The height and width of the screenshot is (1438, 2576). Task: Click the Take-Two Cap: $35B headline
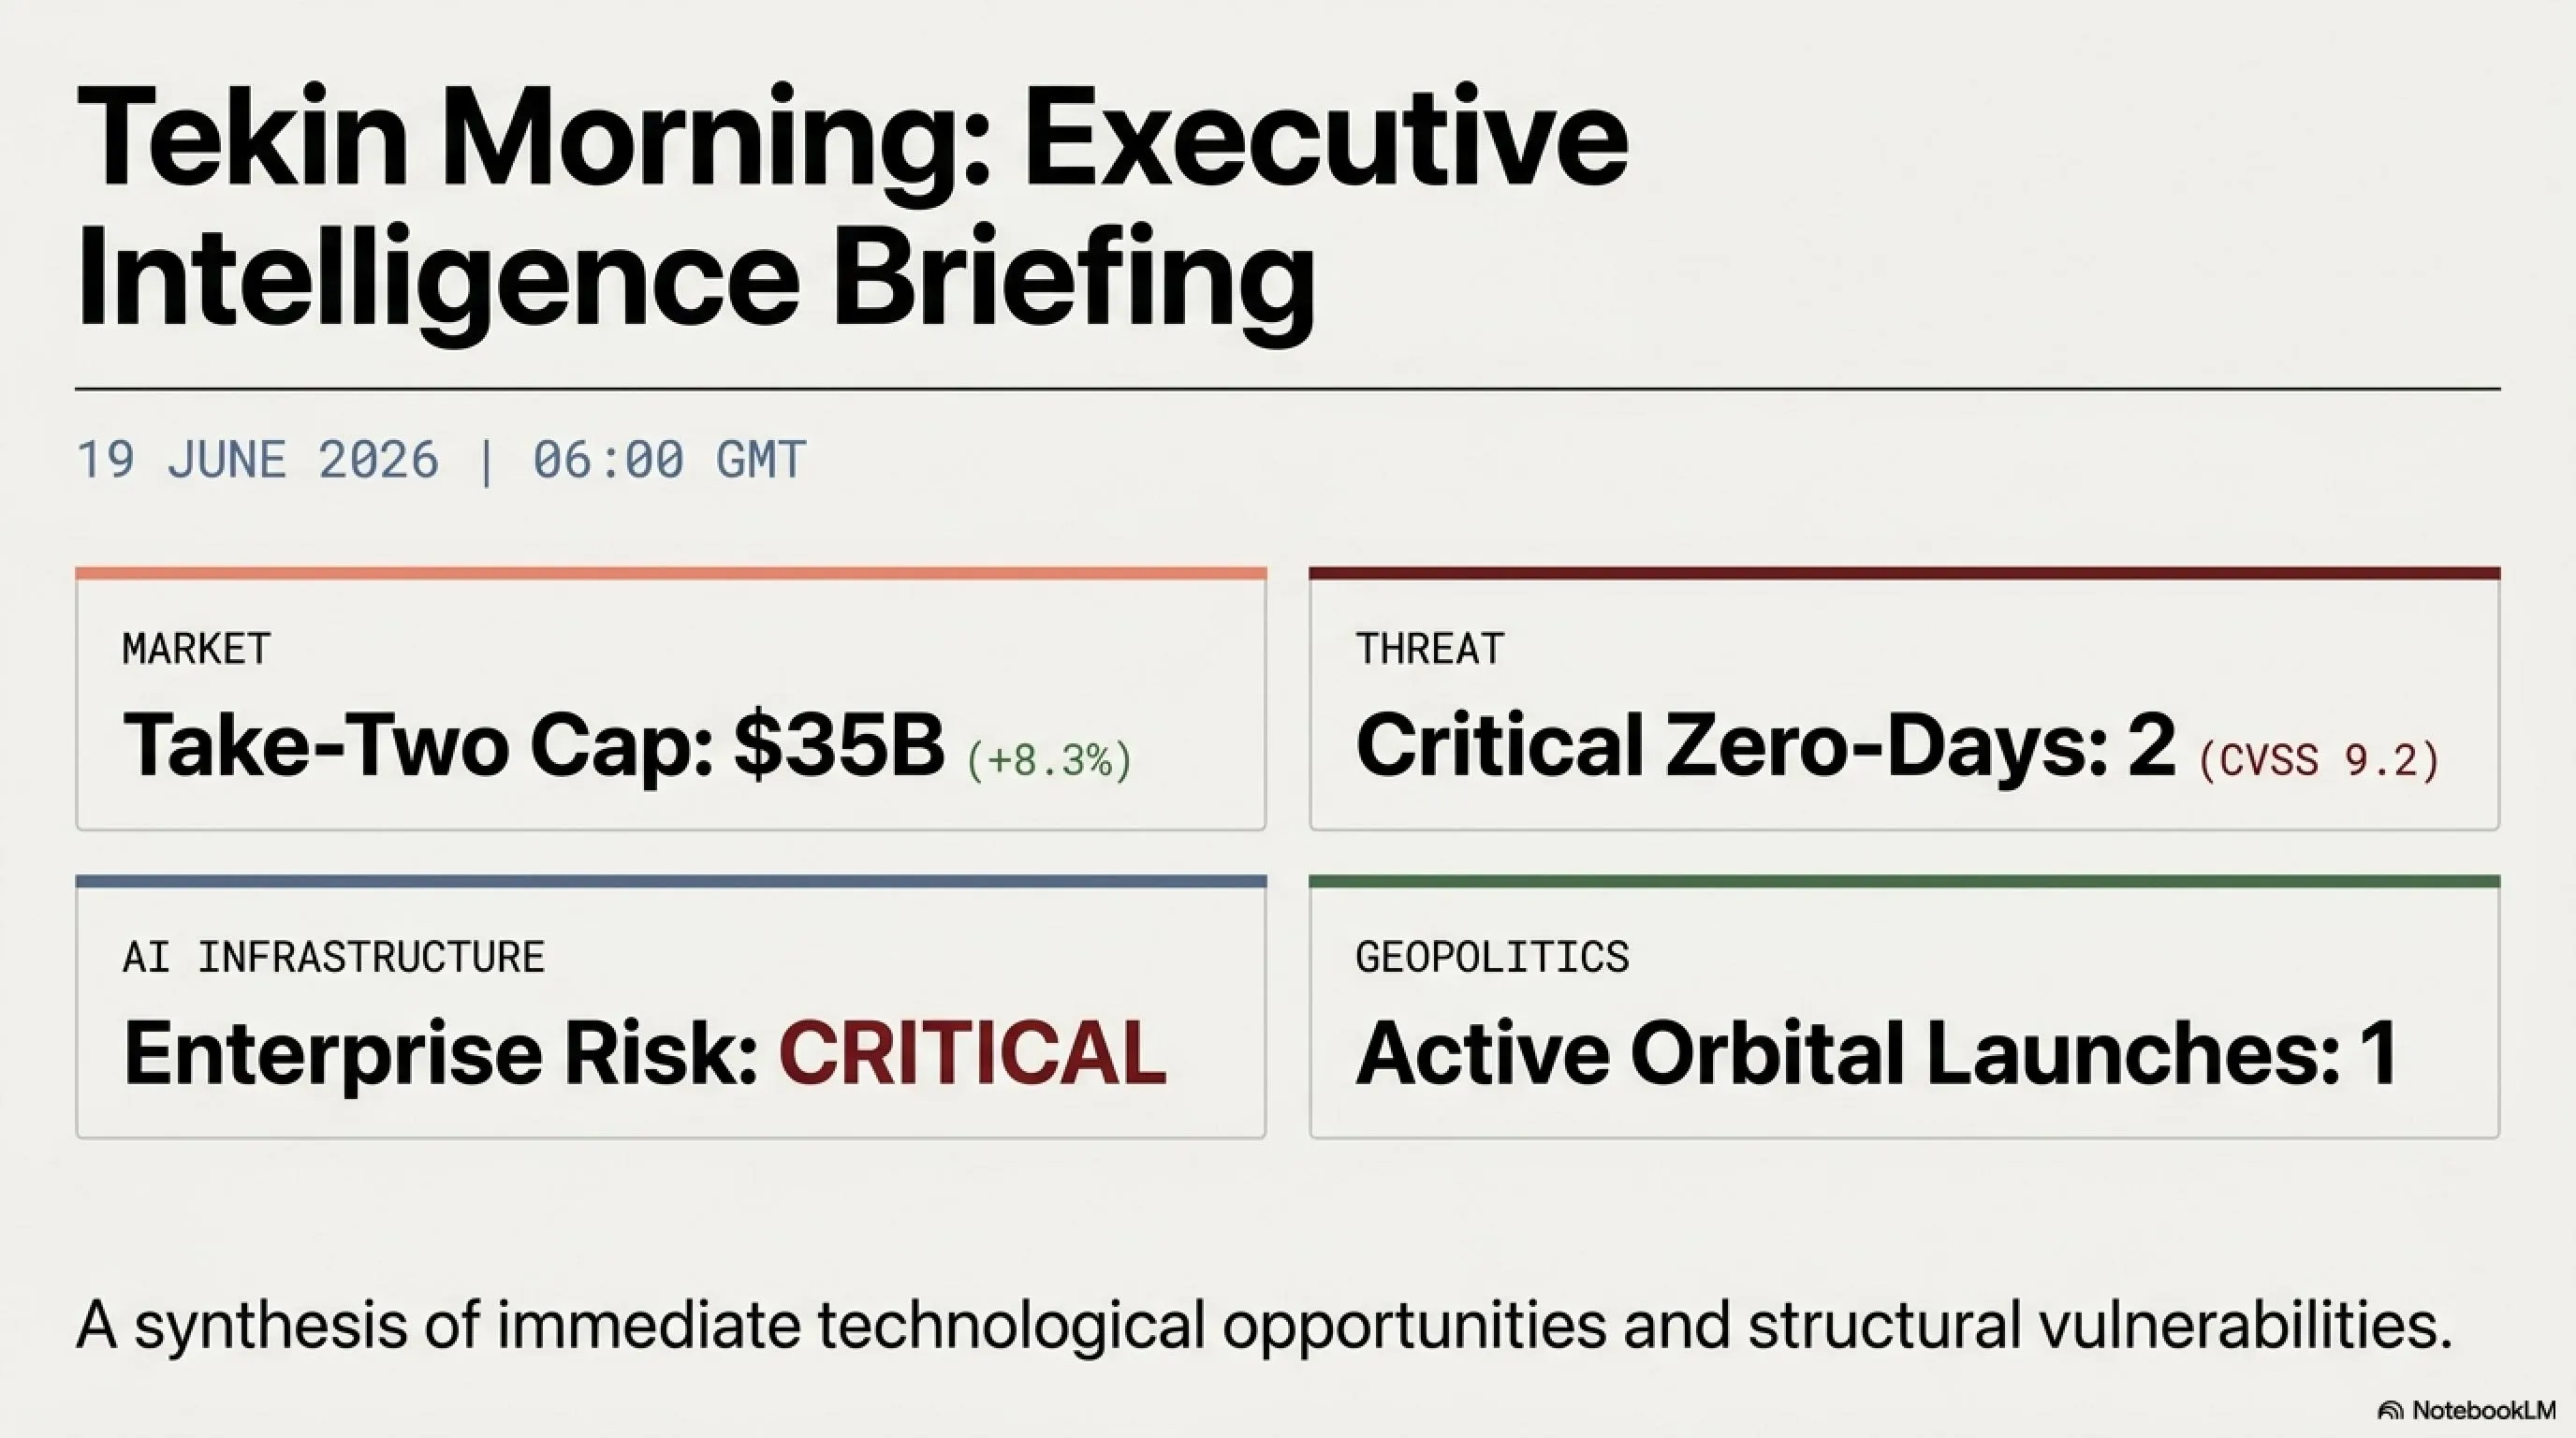tap(533, 746)
